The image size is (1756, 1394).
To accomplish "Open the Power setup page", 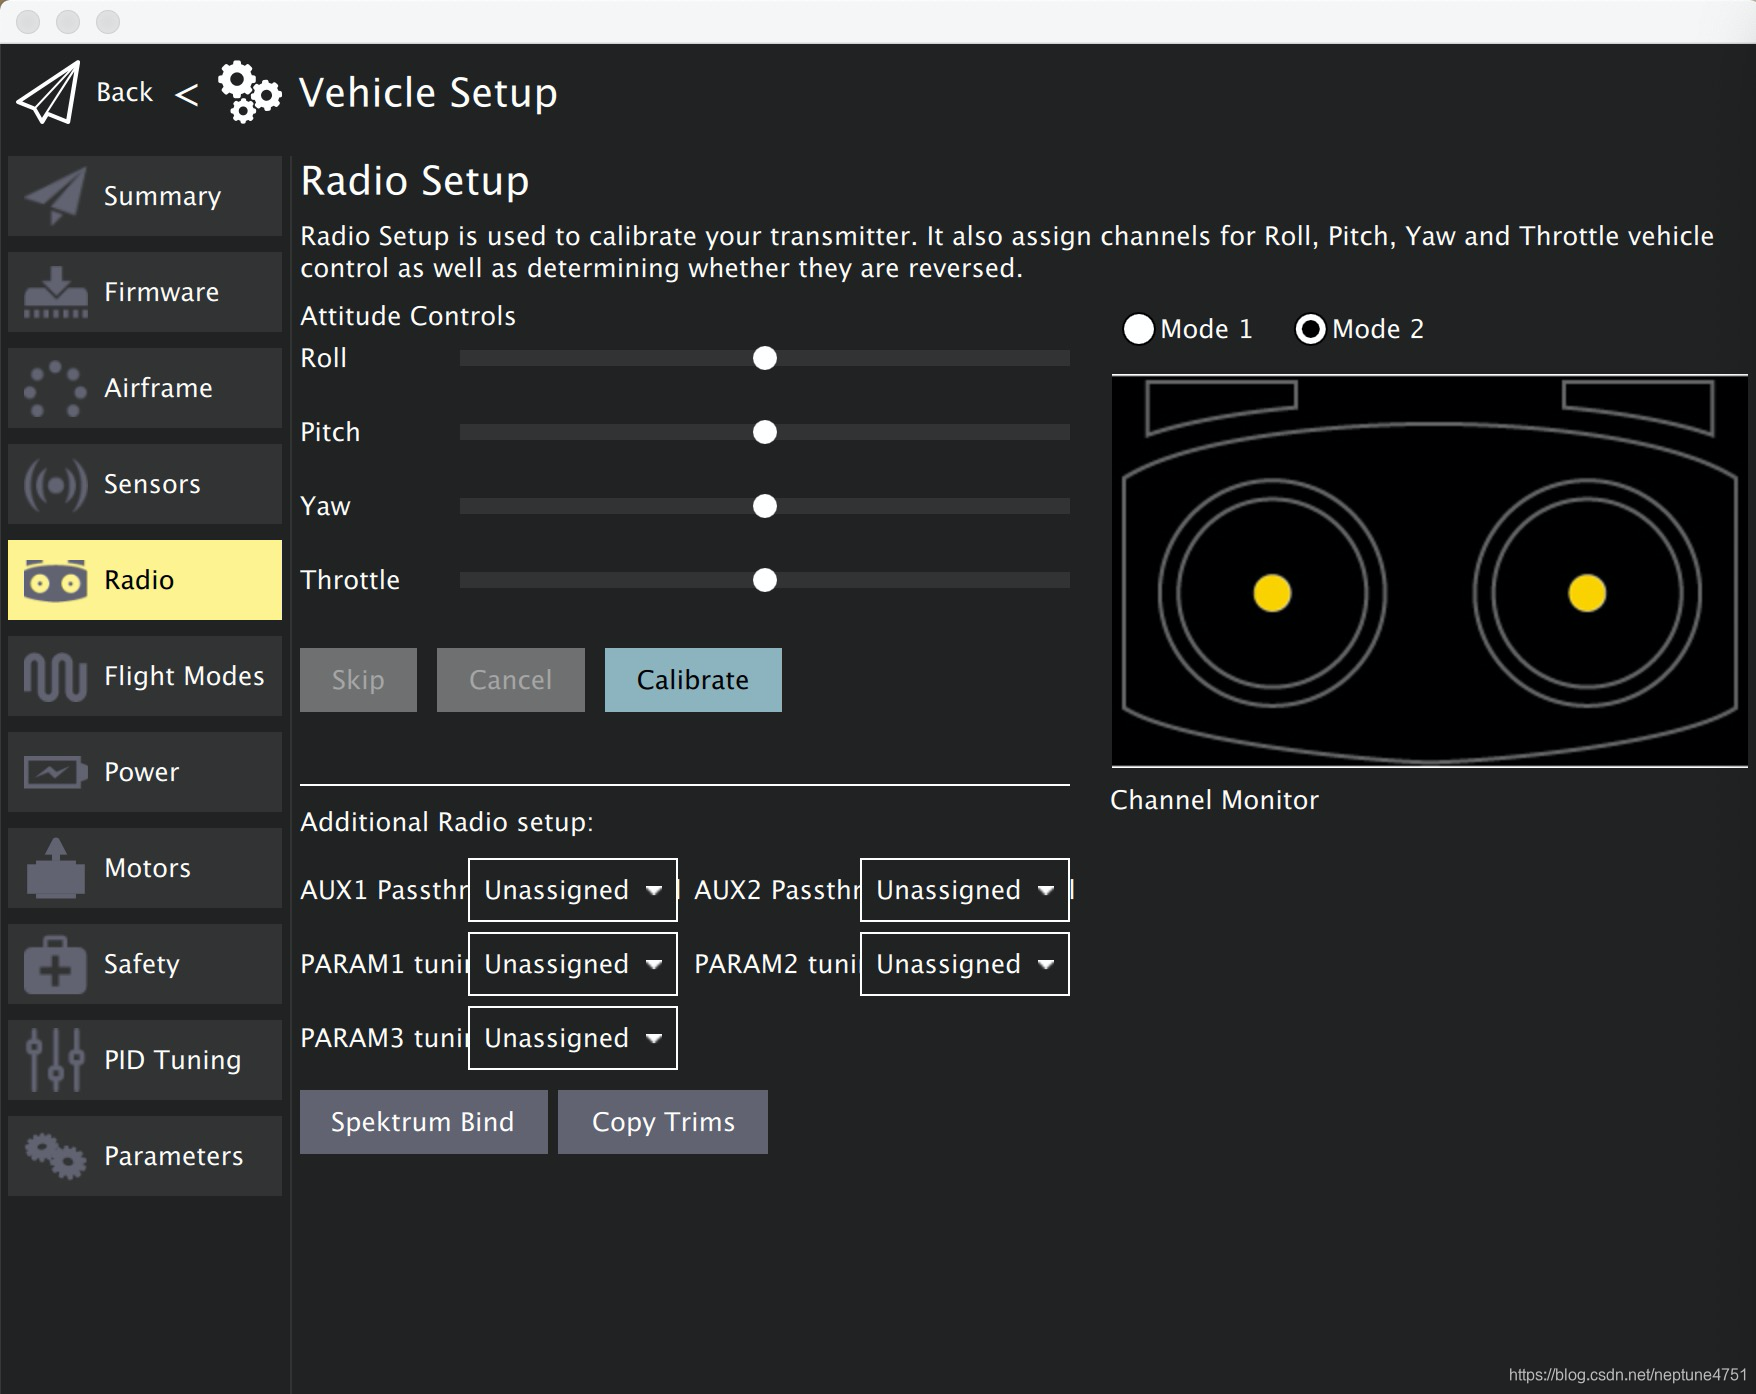I will click(x=145, y=772).
